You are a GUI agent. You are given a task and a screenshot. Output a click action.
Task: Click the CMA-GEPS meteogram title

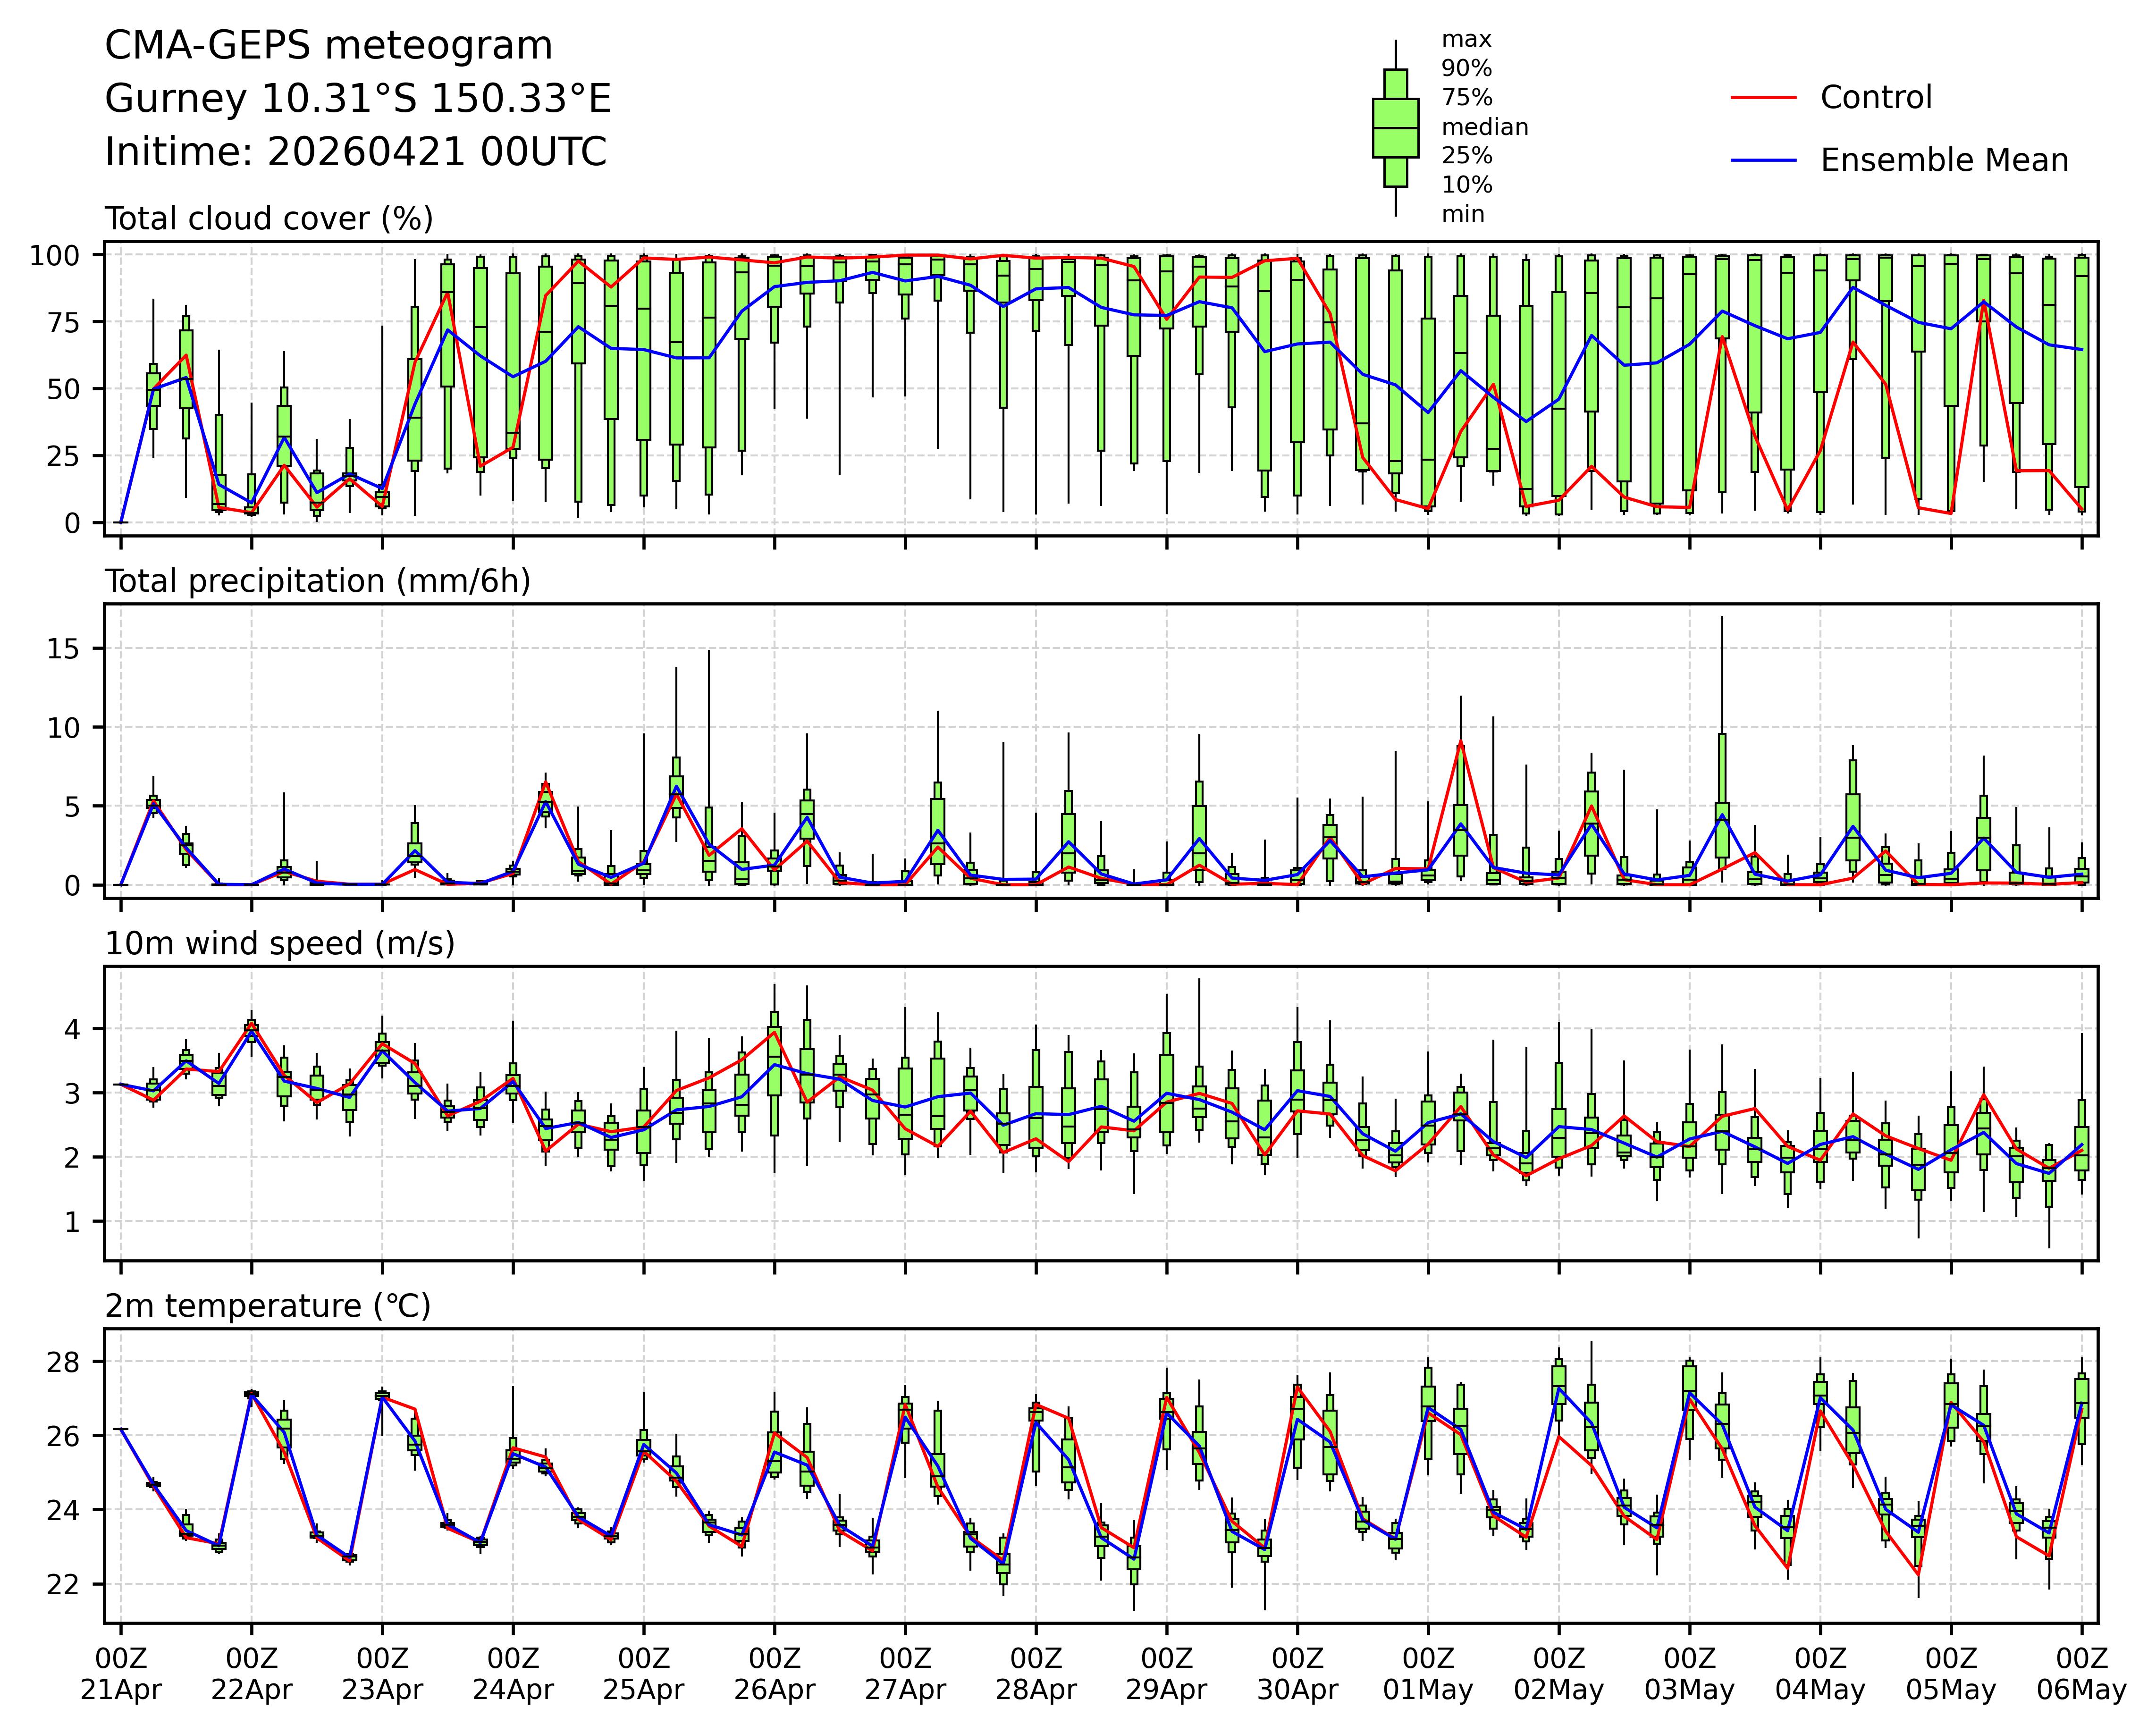coord(328,46)
